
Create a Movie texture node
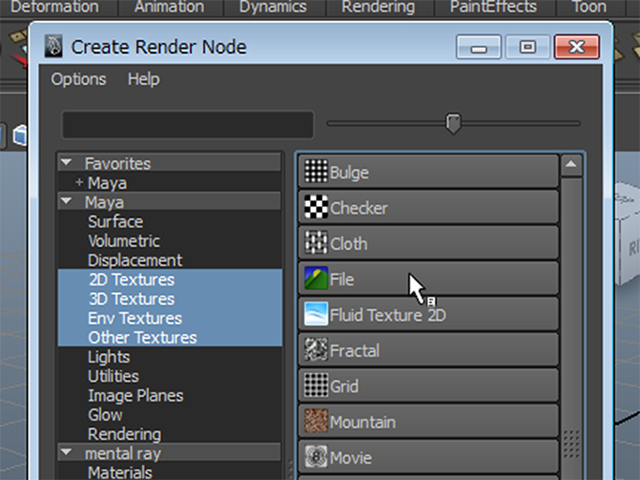click(428, 457)
